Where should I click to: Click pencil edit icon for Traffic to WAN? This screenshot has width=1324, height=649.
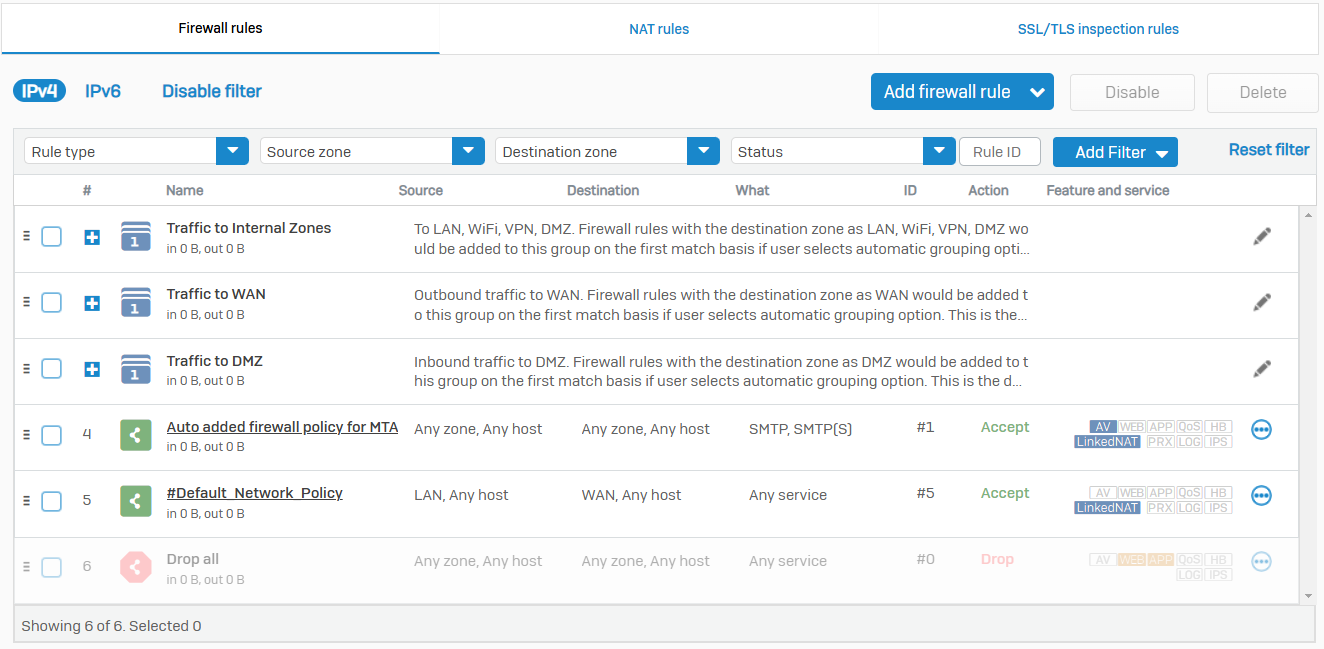tap(1262, 302)
